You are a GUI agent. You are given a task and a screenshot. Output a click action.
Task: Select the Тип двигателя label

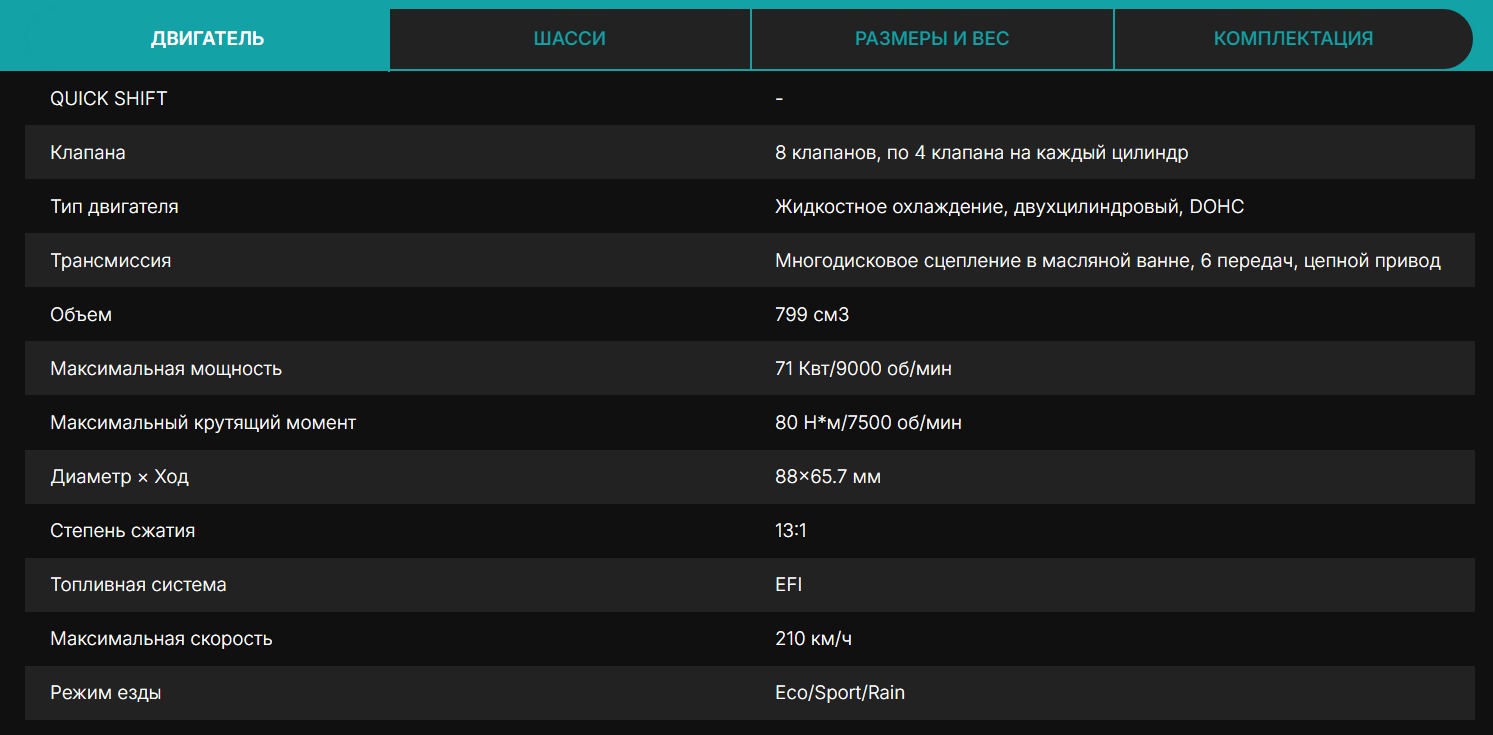click(x=114, y=207)
